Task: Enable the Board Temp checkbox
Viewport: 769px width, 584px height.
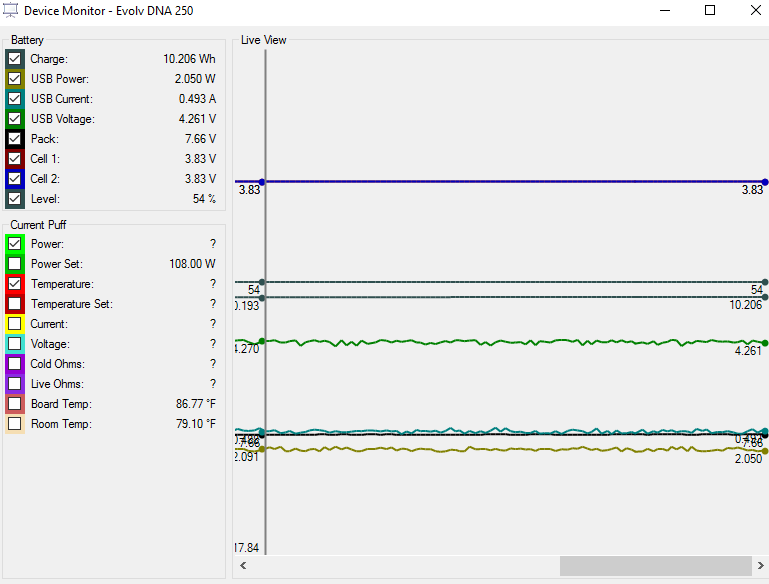Action: pyautogui.click(x=15, y=404)
